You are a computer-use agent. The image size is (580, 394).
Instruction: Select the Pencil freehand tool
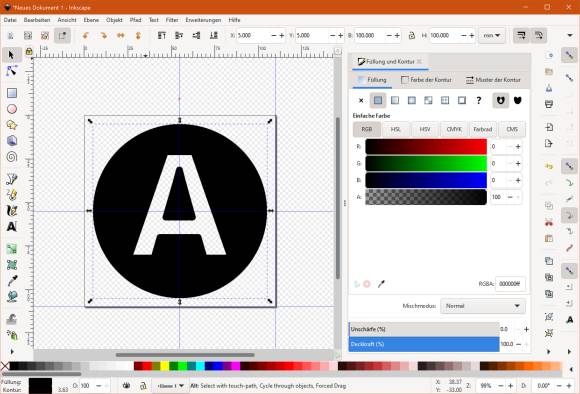(x=12, y=195)
